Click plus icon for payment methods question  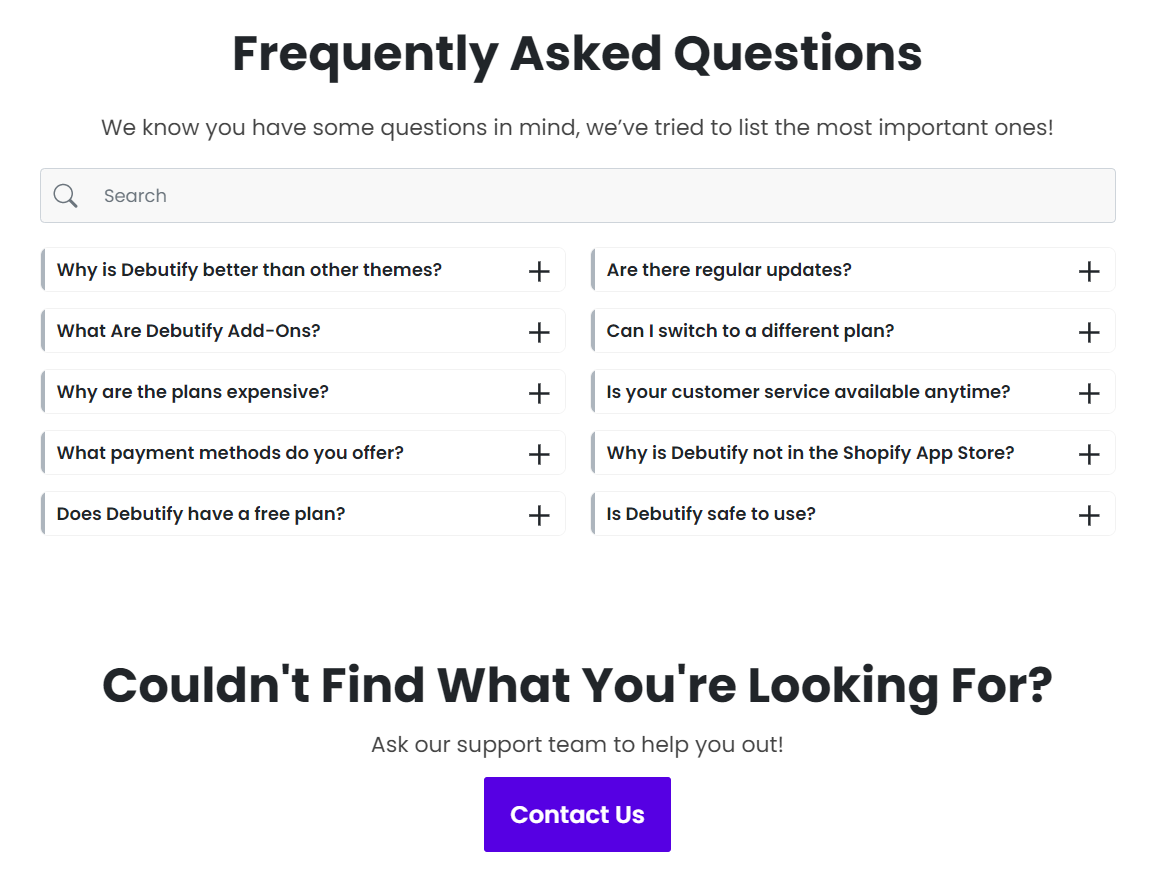pos(539,454)
